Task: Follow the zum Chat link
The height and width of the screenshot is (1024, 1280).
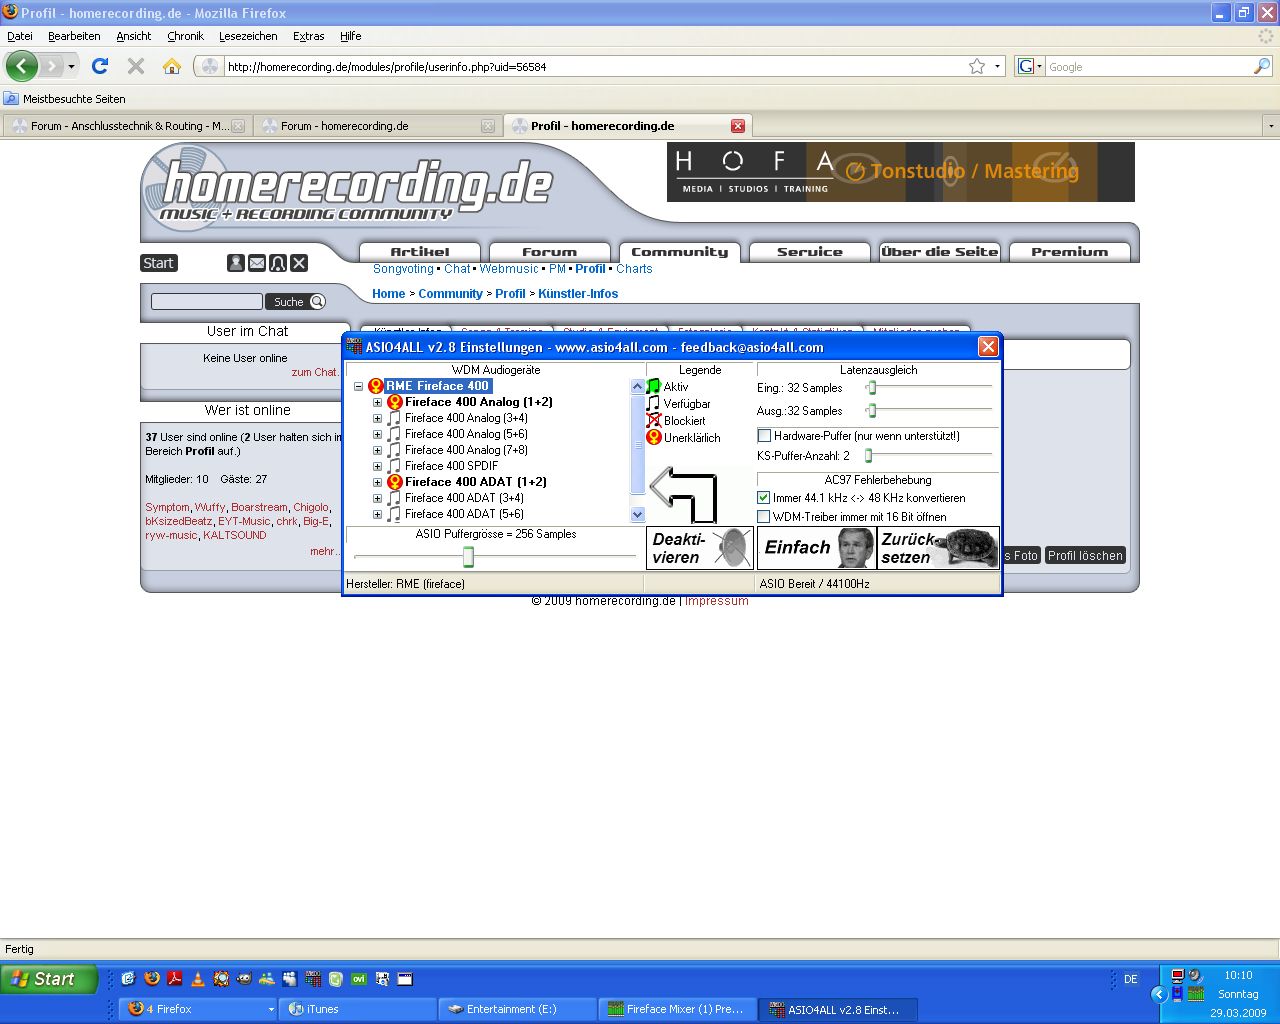Action: (315, 372)
